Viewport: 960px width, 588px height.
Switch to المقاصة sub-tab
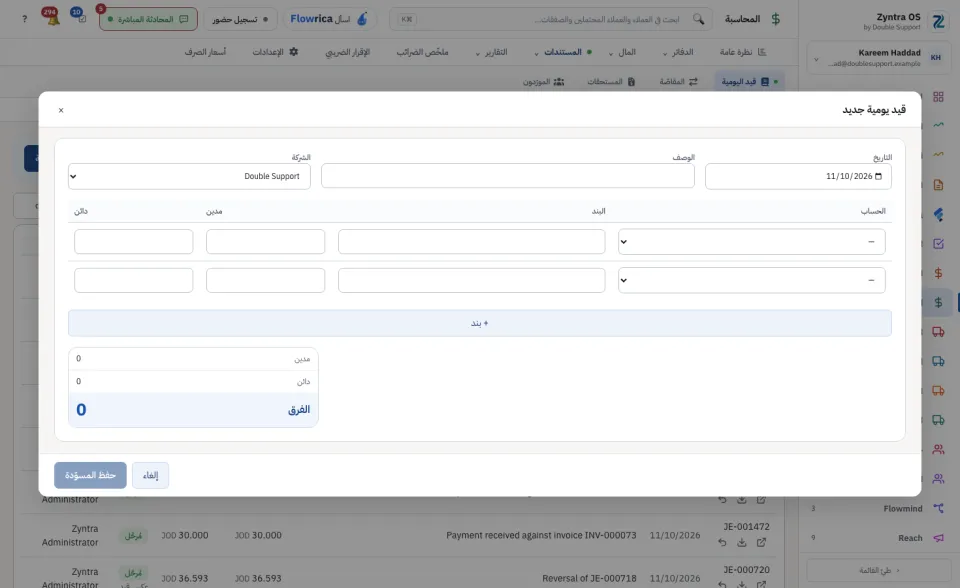[678, 81]
